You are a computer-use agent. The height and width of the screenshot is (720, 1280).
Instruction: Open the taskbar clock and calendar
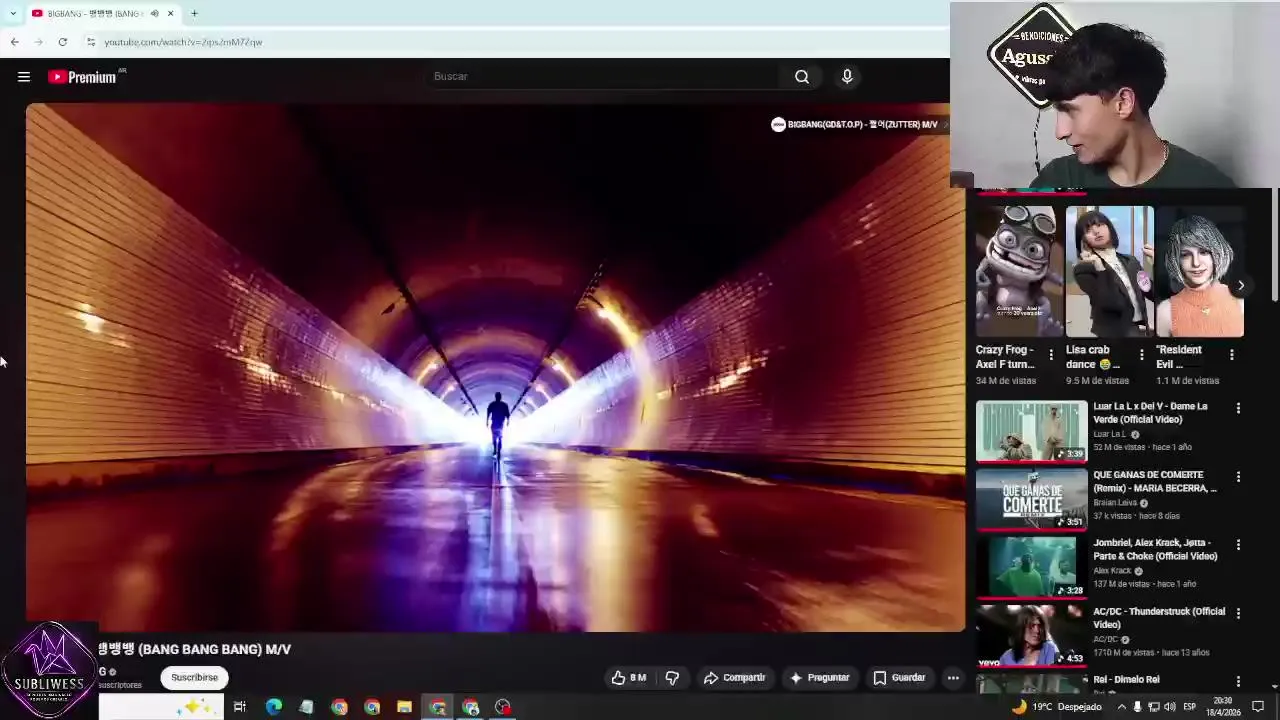click(x=1223, y=706)
